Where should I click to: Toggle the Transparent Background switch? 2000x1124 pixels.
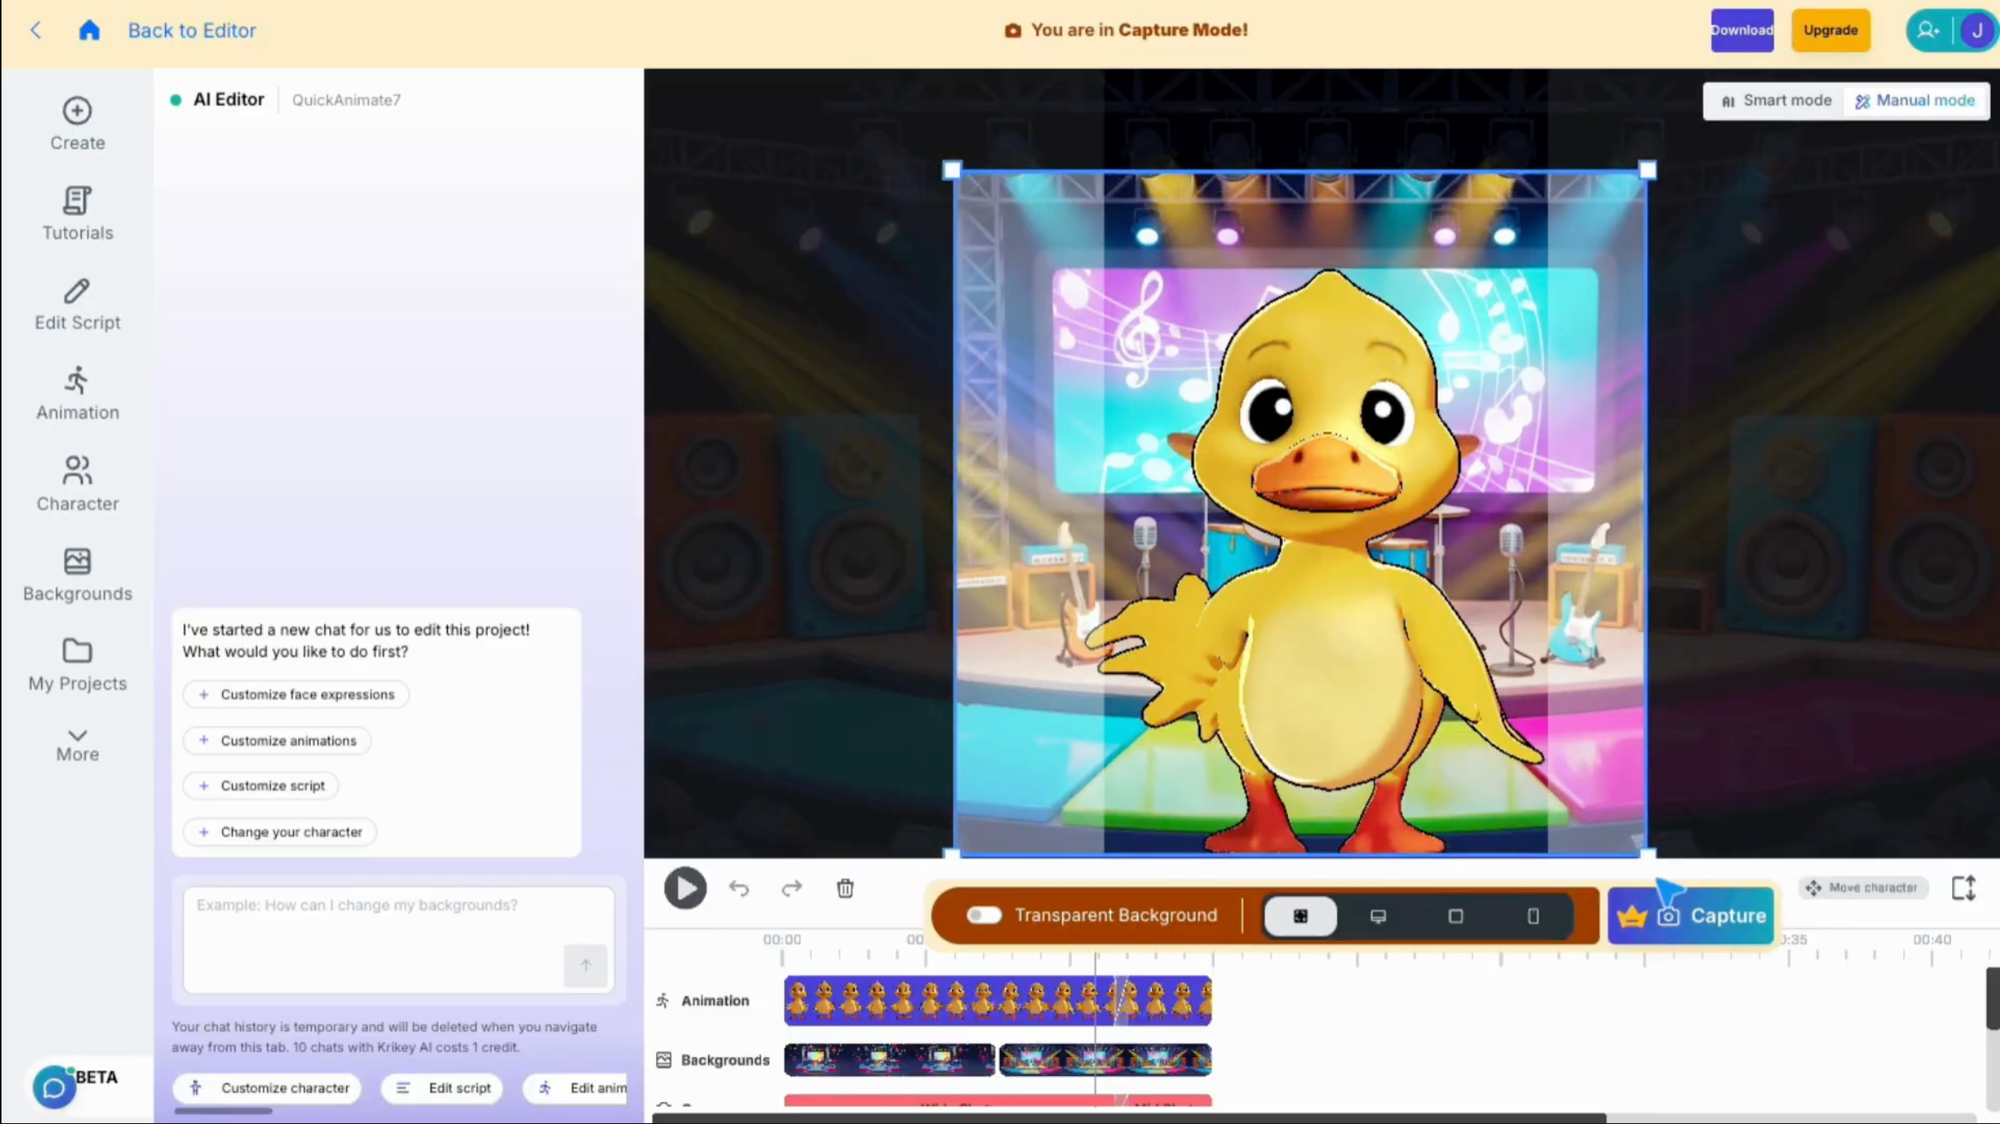(x=984, y=915)
